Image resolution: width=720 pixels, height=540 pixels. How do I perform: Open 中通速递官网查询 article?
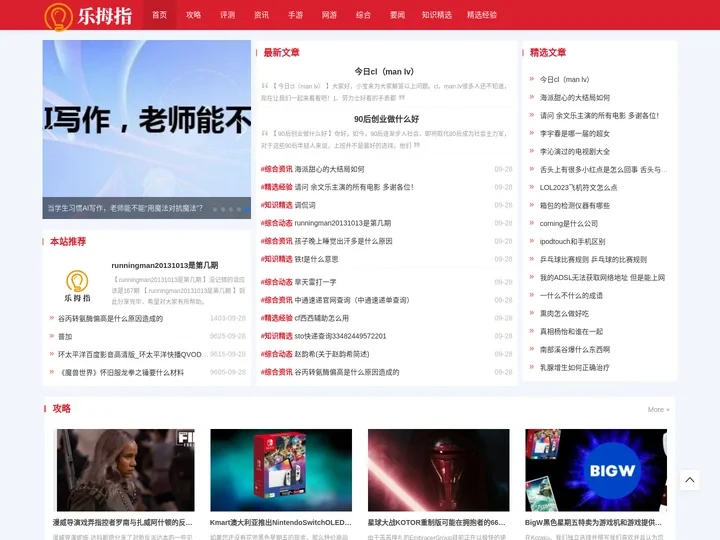tap(352, 300)
